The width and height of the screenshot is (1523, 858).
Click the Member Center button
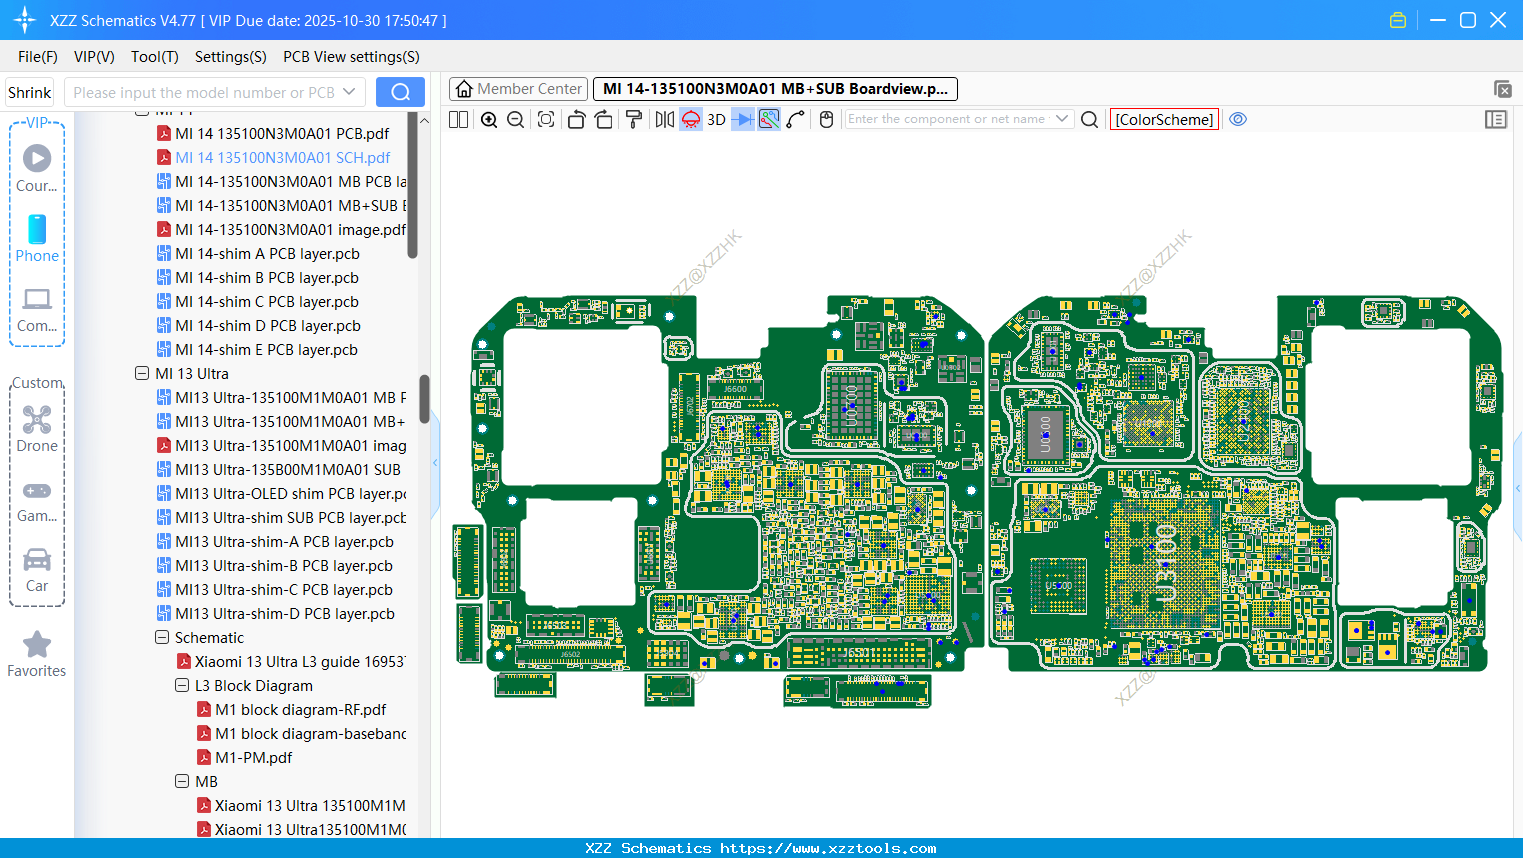(518, 89)
